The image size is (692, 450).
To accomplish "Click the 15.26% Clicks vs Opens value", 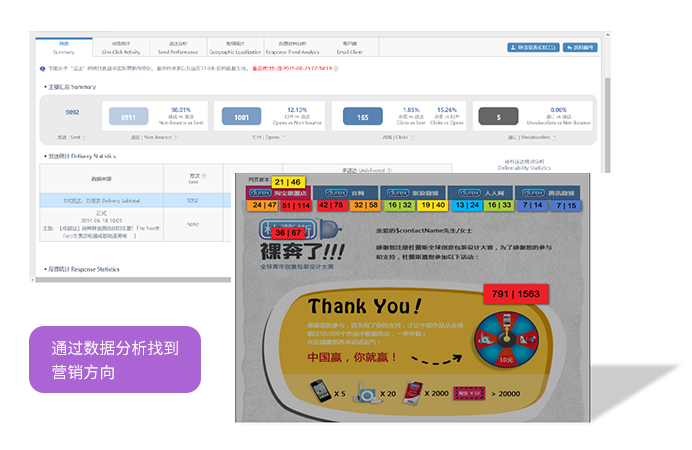I will tap(447, 110).
